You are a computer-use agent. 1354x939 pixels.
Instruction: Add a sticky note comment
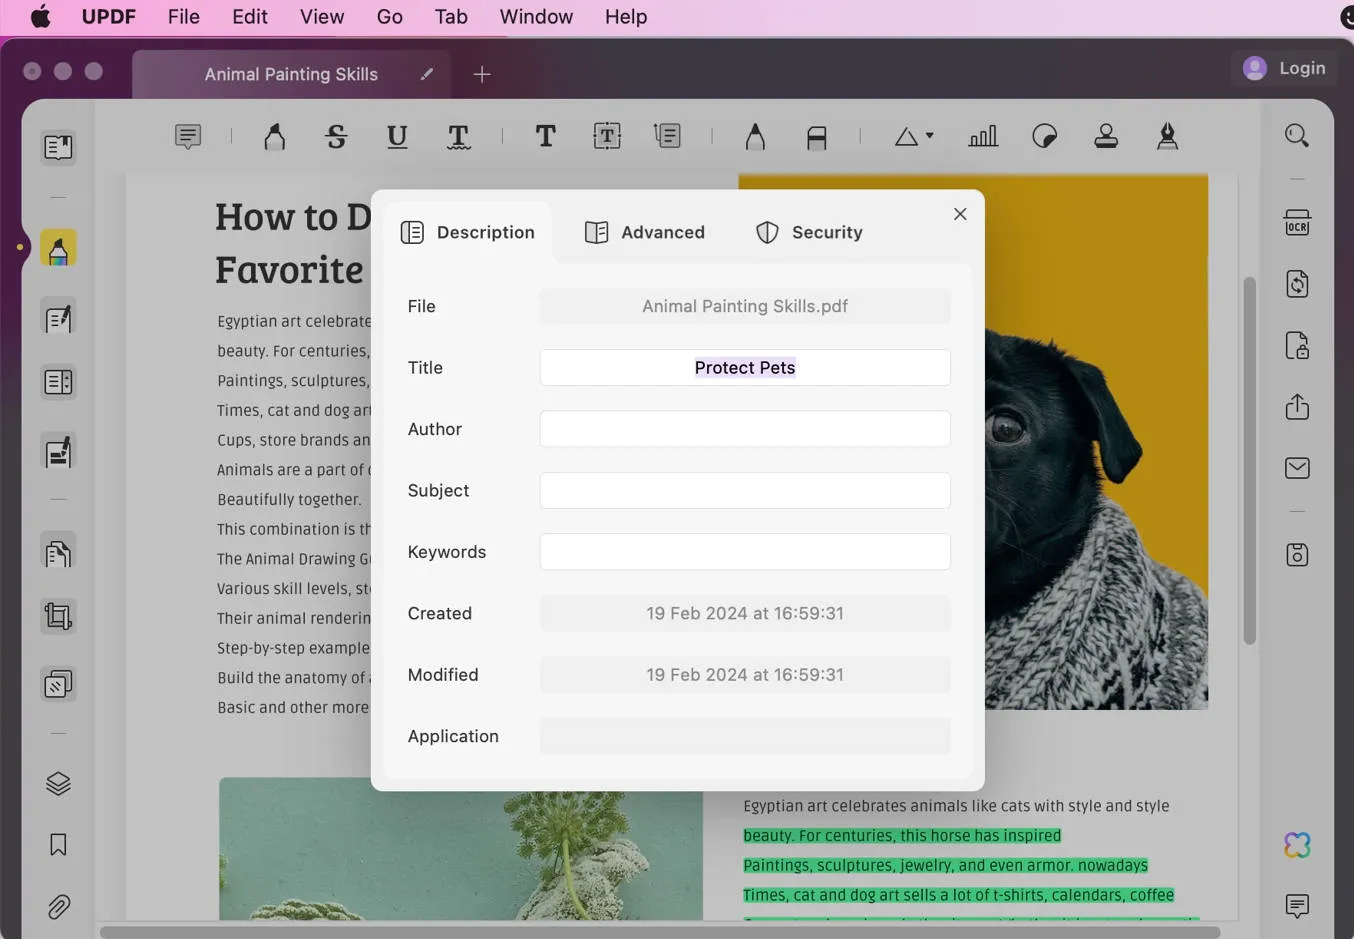(188, 136)
